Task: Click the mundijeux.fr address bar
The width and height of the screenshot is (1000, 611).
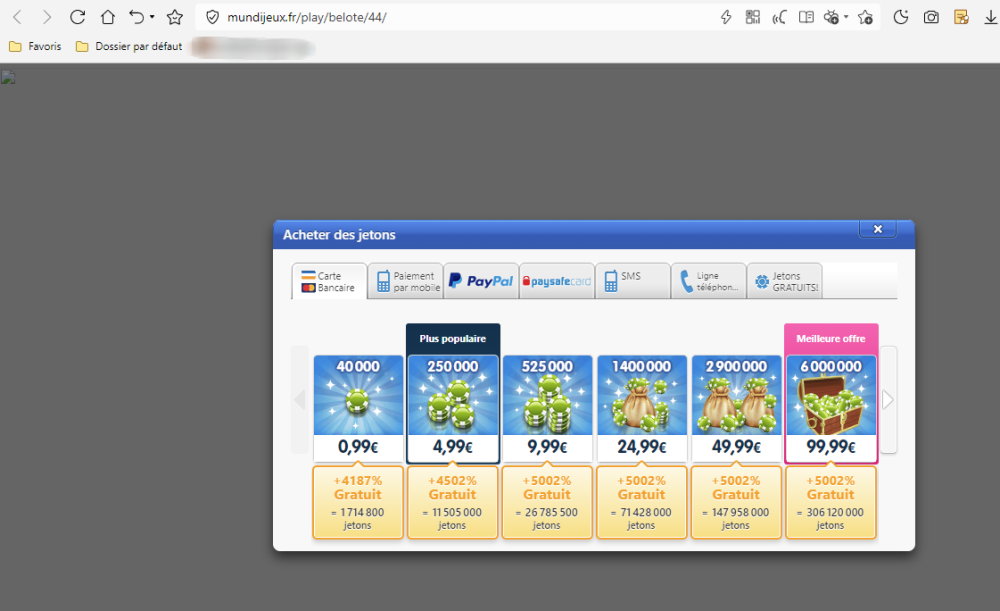Action: click(450, 17)
